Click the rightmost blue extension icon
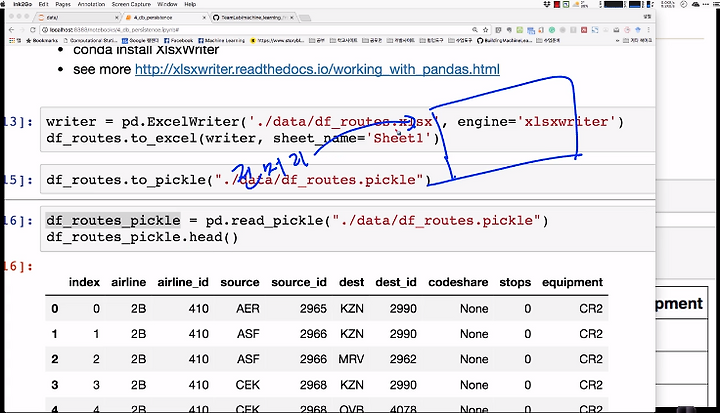The image size is (720, 413). point(638,30)
